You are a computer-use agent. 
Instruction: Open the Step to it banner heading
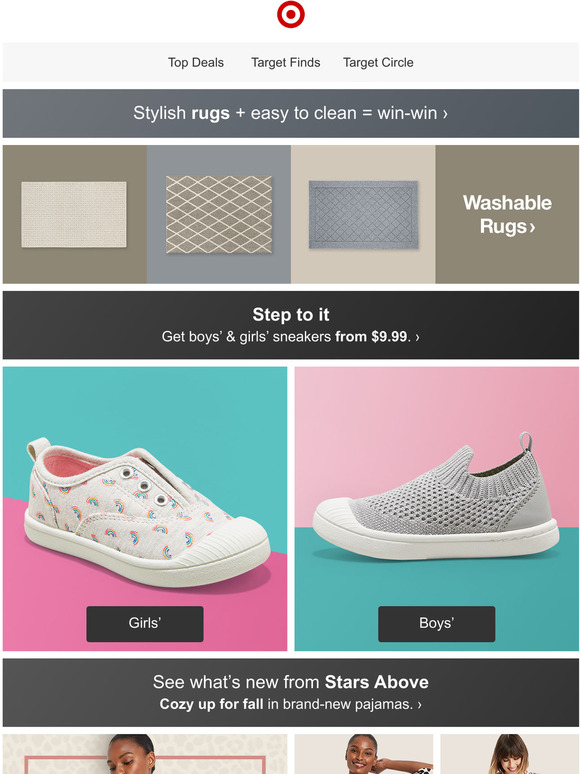pos(290,314)
